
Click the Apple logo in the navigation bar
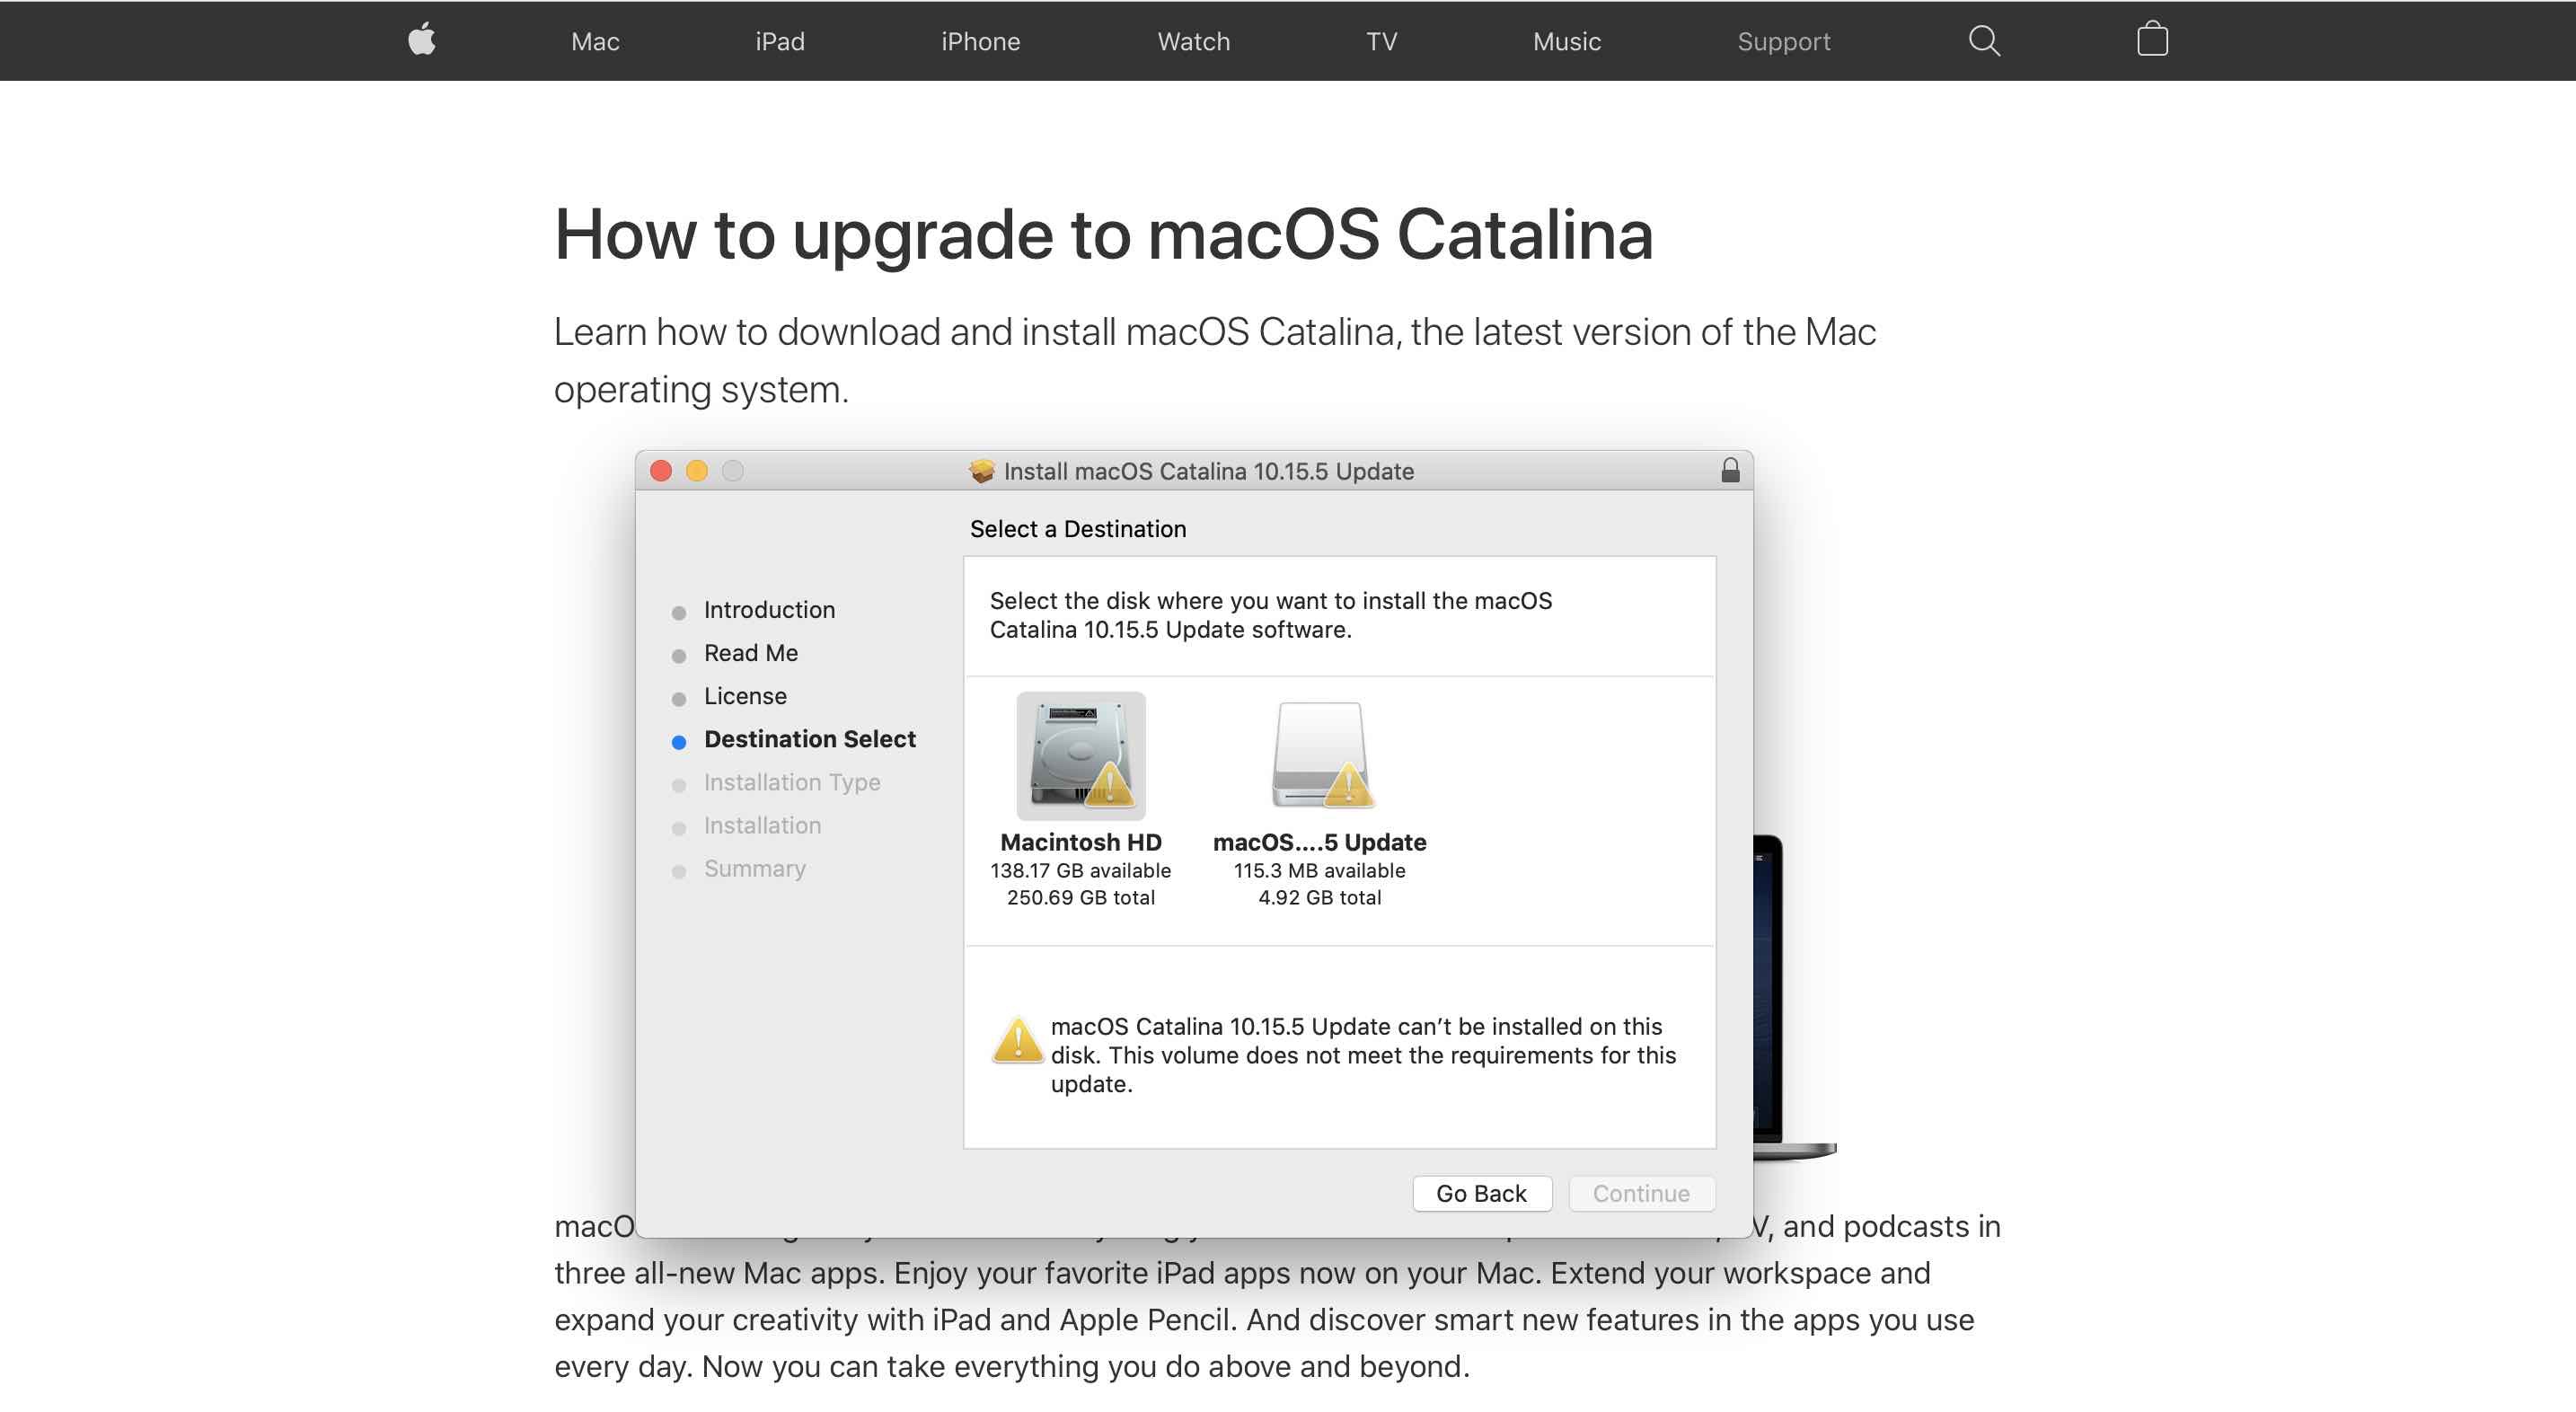click(x=422, y=40)
